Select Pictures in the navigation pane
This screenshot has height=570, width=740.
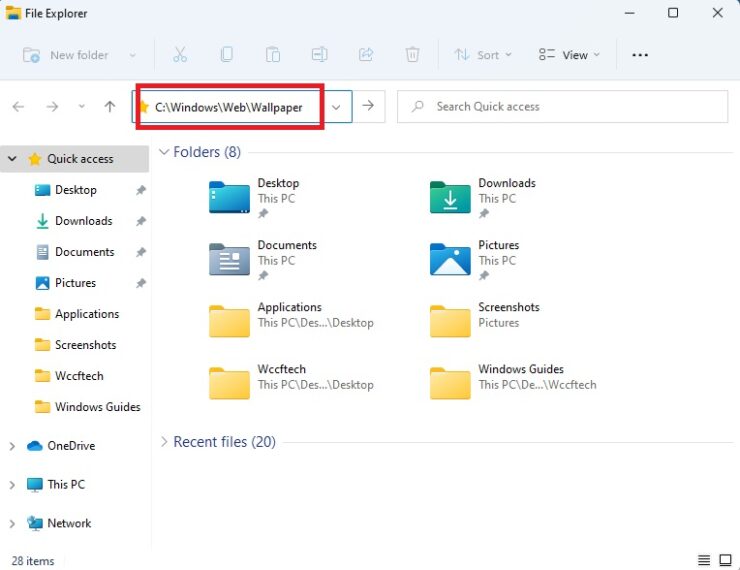click(75, 283)
